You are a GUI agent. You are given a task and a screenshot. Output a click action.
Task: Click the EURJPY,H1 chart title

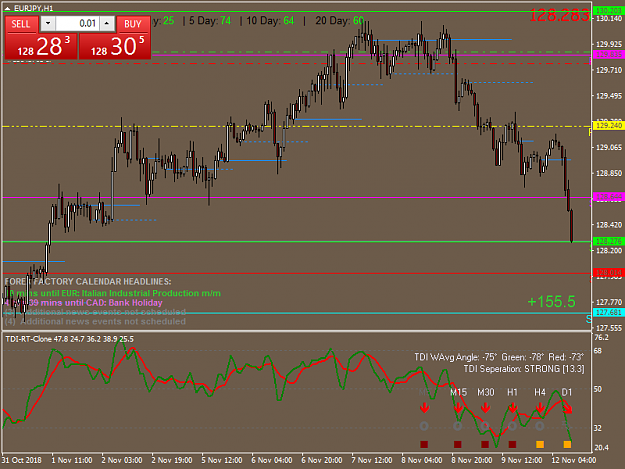33,8
